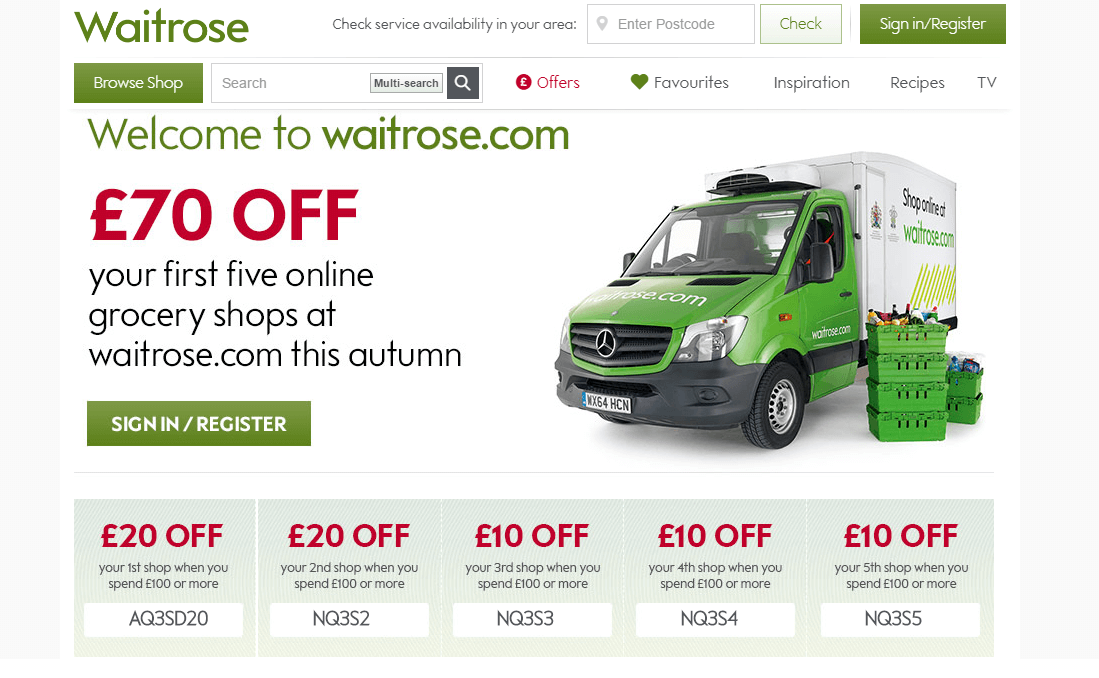Open the Inspiration menu item
The height and width of the screenshot is (678, 1099).
812,83
